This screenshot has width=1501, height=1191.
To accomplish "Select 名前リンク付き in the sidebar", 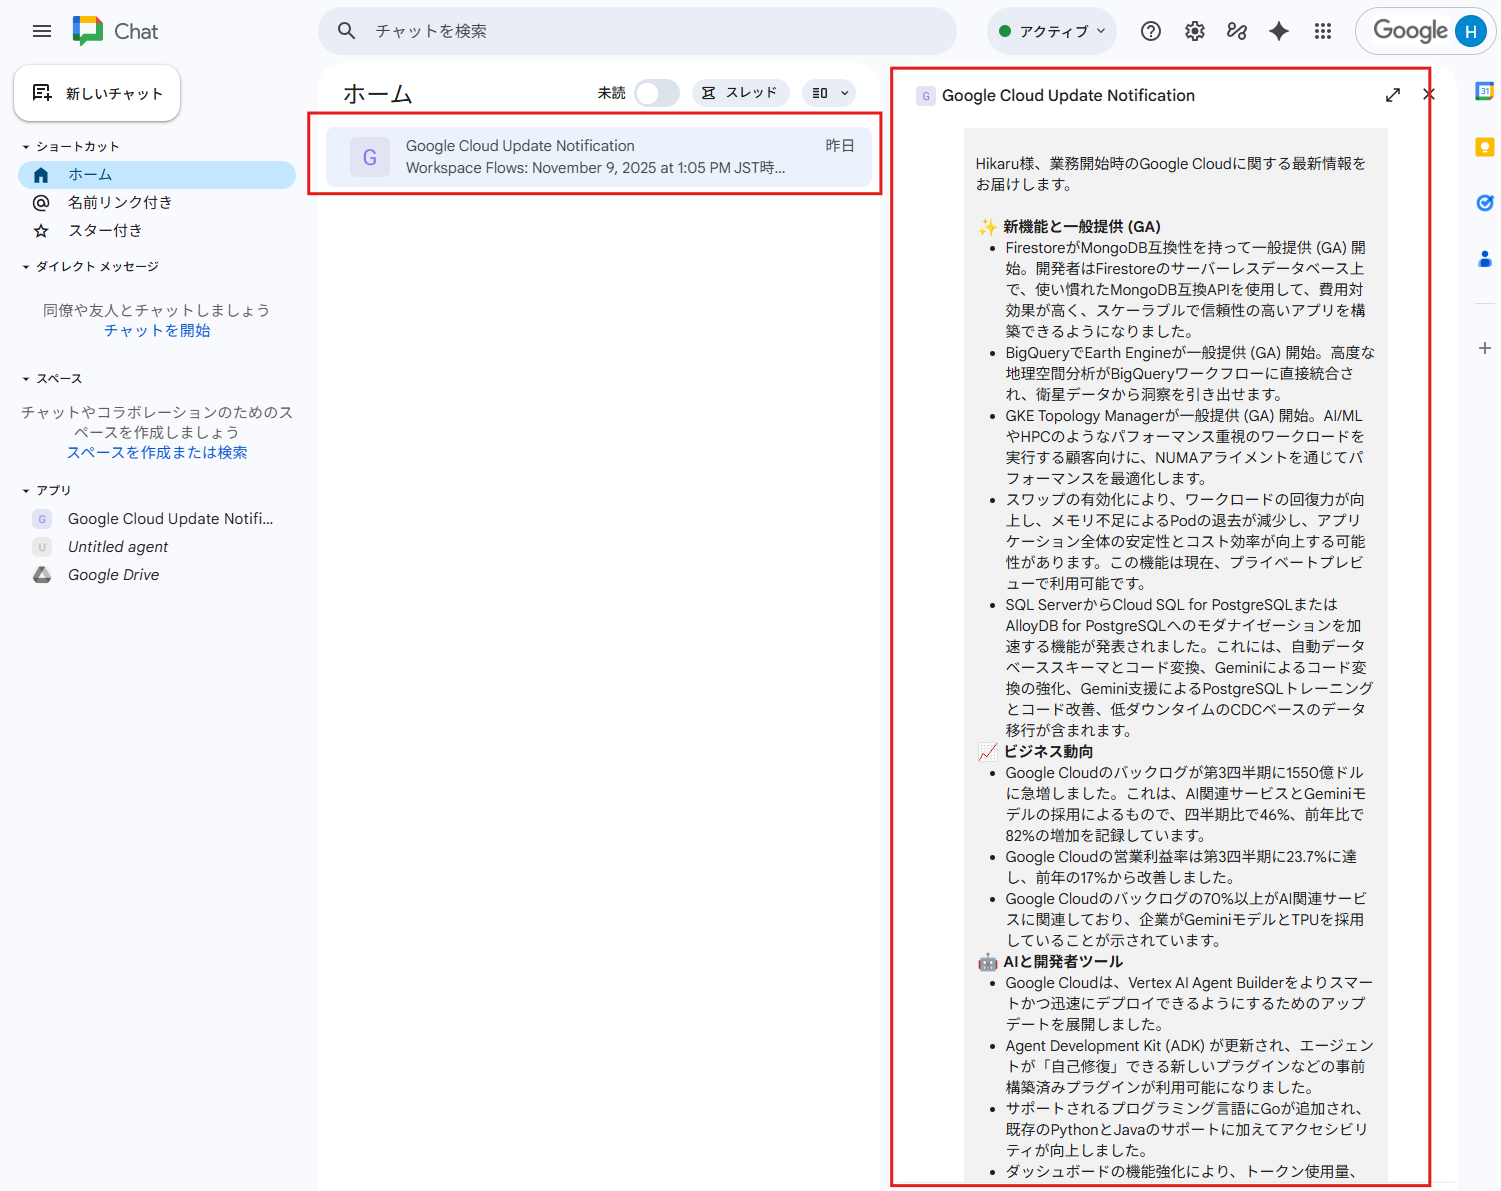I will 120,203.
